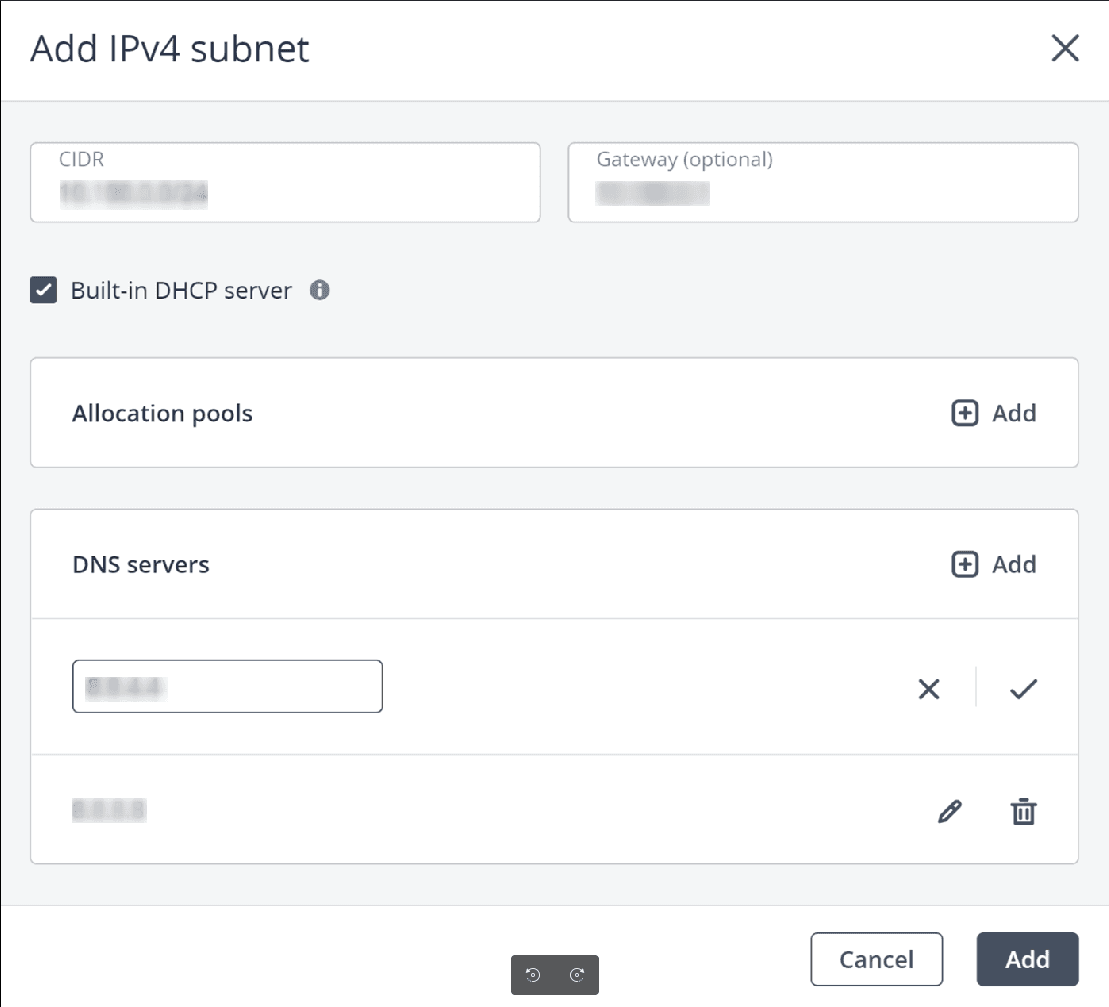Image resolution: width=1109 pixels, height=1007 pixels.
Task: Discard the DNS entry edit with X
Action: point(929,688)
